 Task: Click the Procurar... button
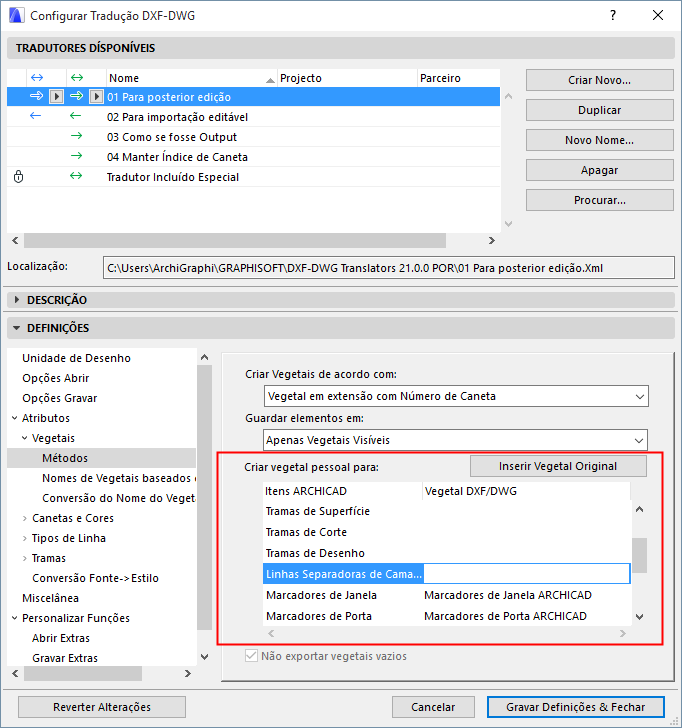(599, 200)
